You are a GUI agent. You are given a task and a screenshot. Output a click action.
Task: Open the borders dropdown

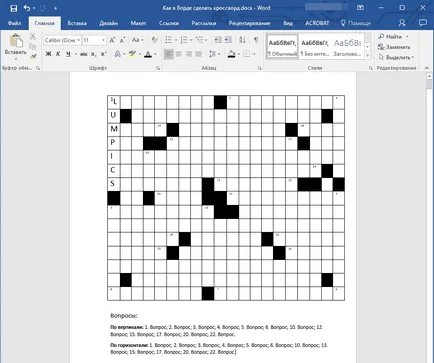click(x=254, y=54)
